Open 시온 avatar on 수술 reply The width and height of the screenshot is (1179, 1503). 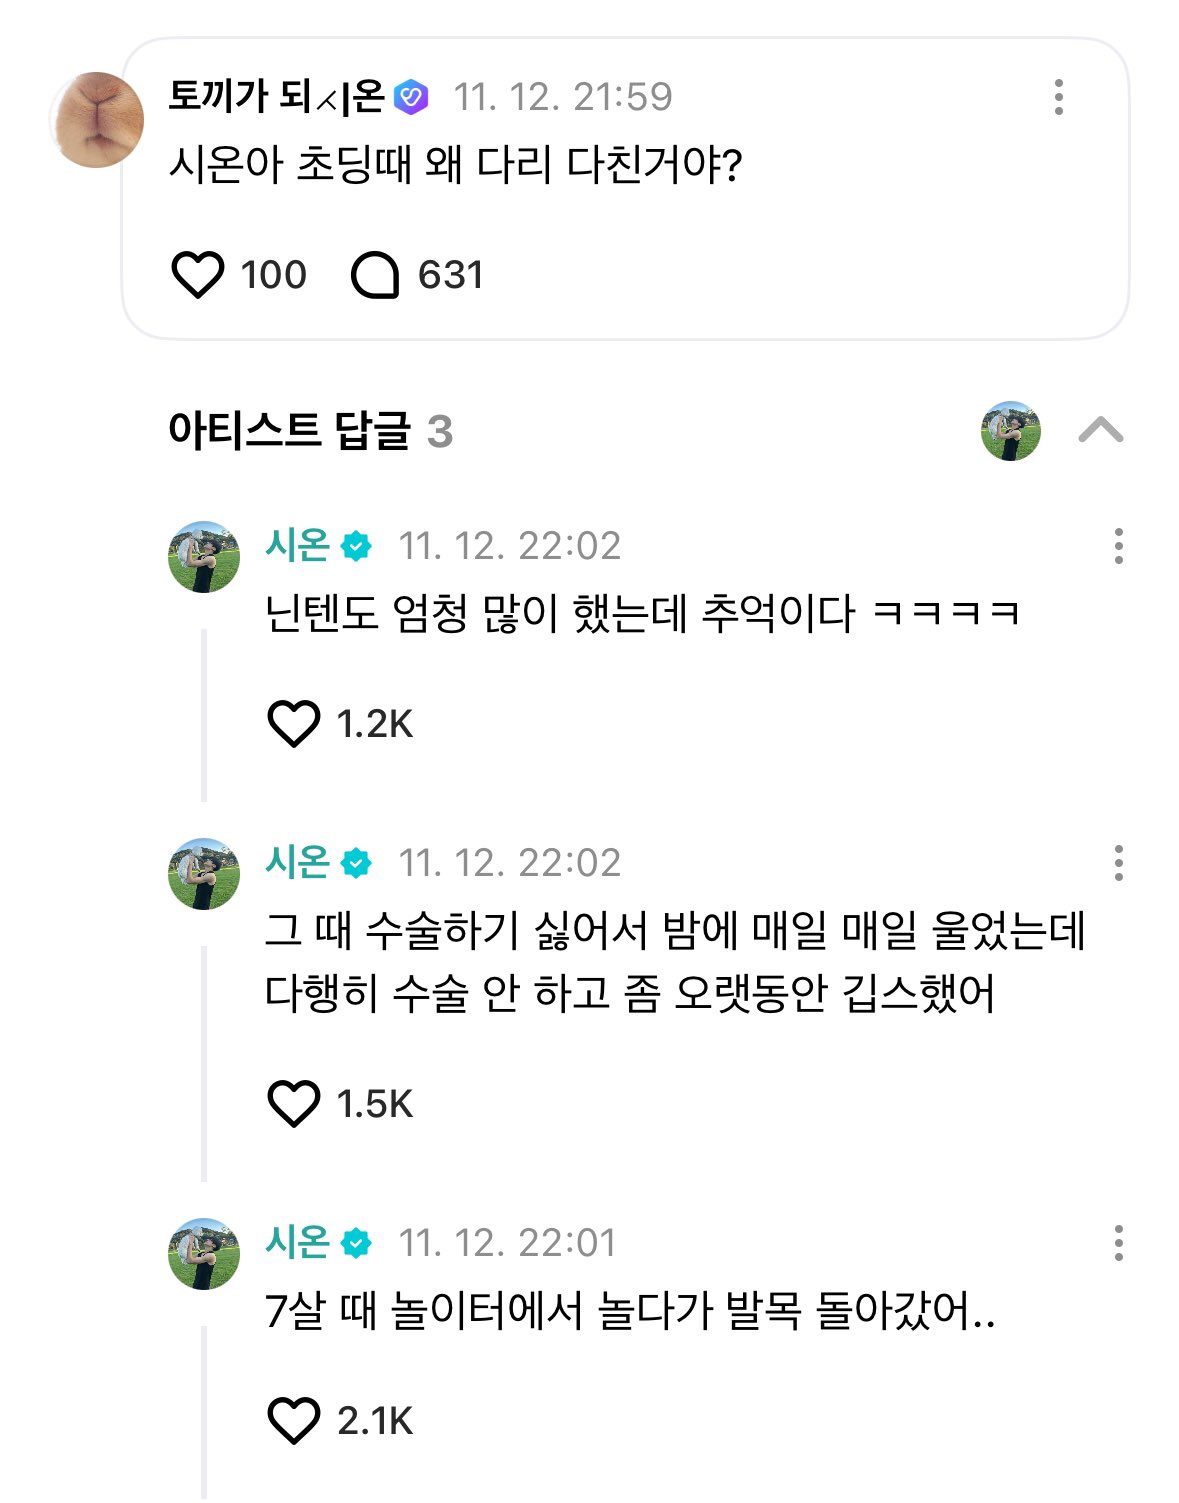(x=204, y=874)
